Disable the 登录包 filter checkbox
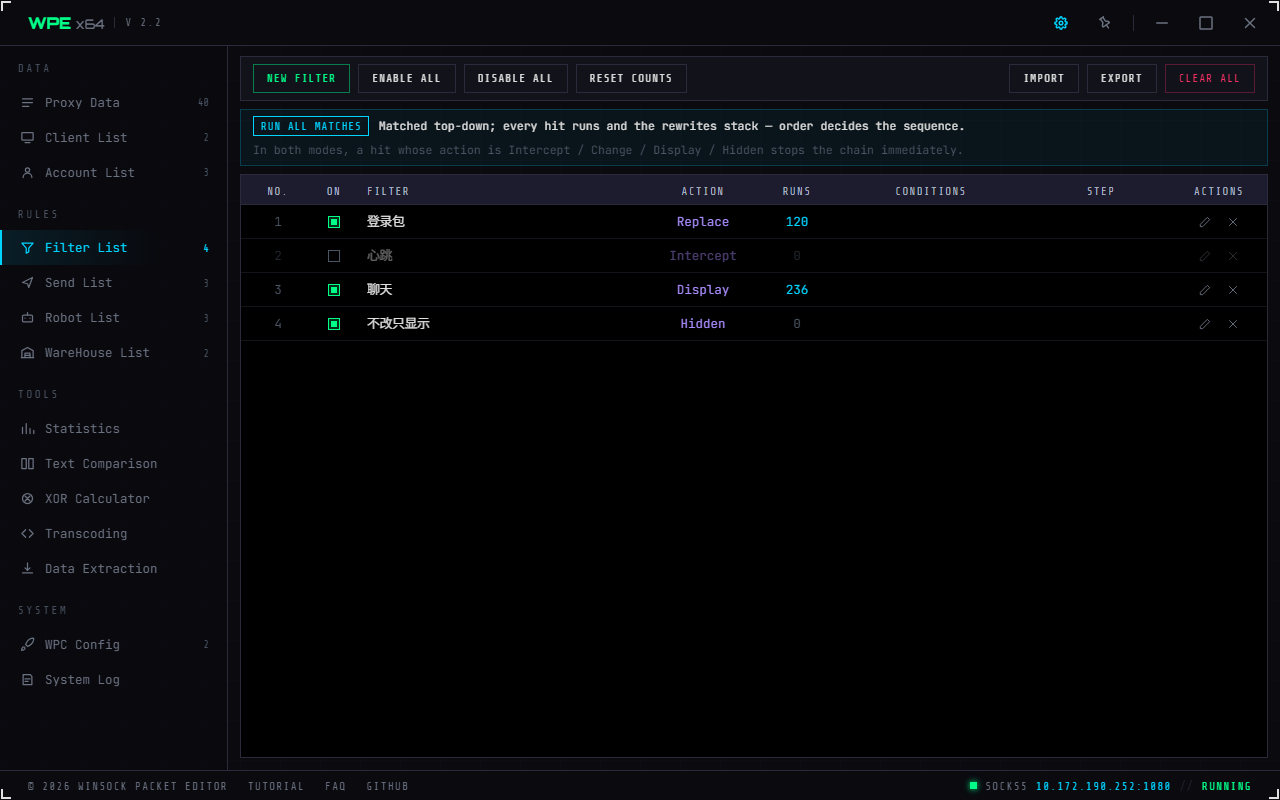Screen dimensions: 1280x800 tap(334, 222)
